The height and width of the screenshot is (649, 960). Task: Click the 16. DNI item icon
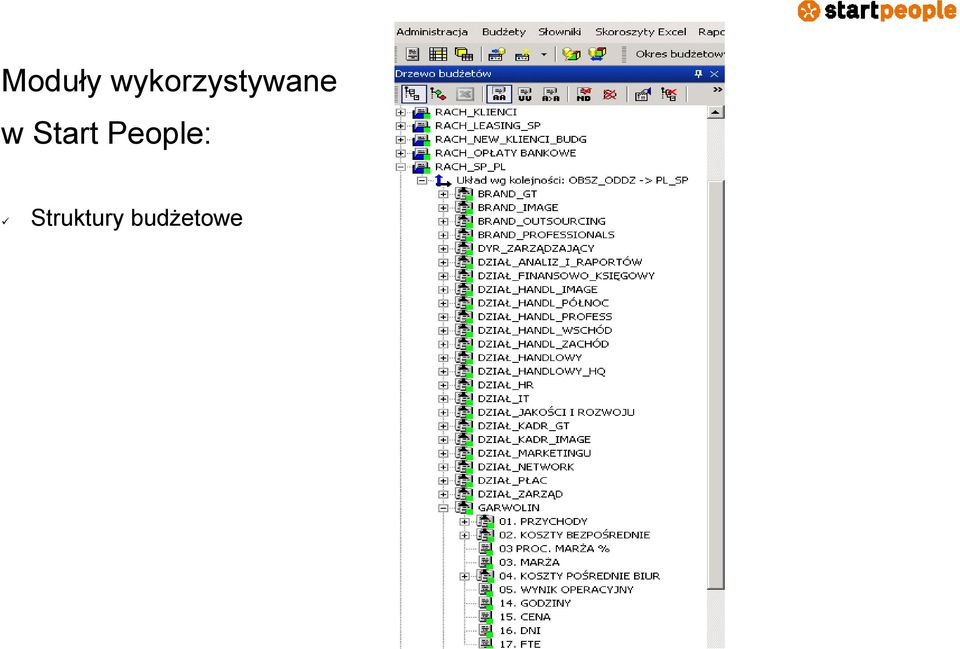[x=486, y=631]
